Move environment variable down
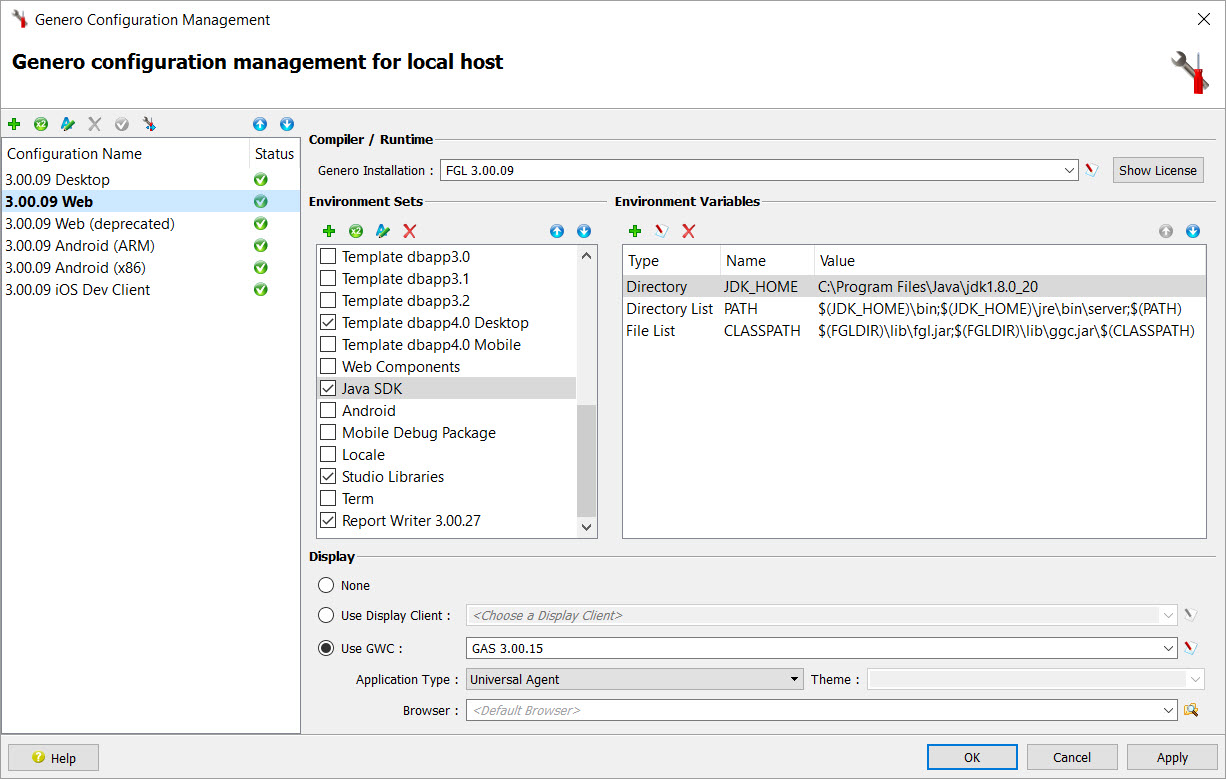 coord(1193,231)
